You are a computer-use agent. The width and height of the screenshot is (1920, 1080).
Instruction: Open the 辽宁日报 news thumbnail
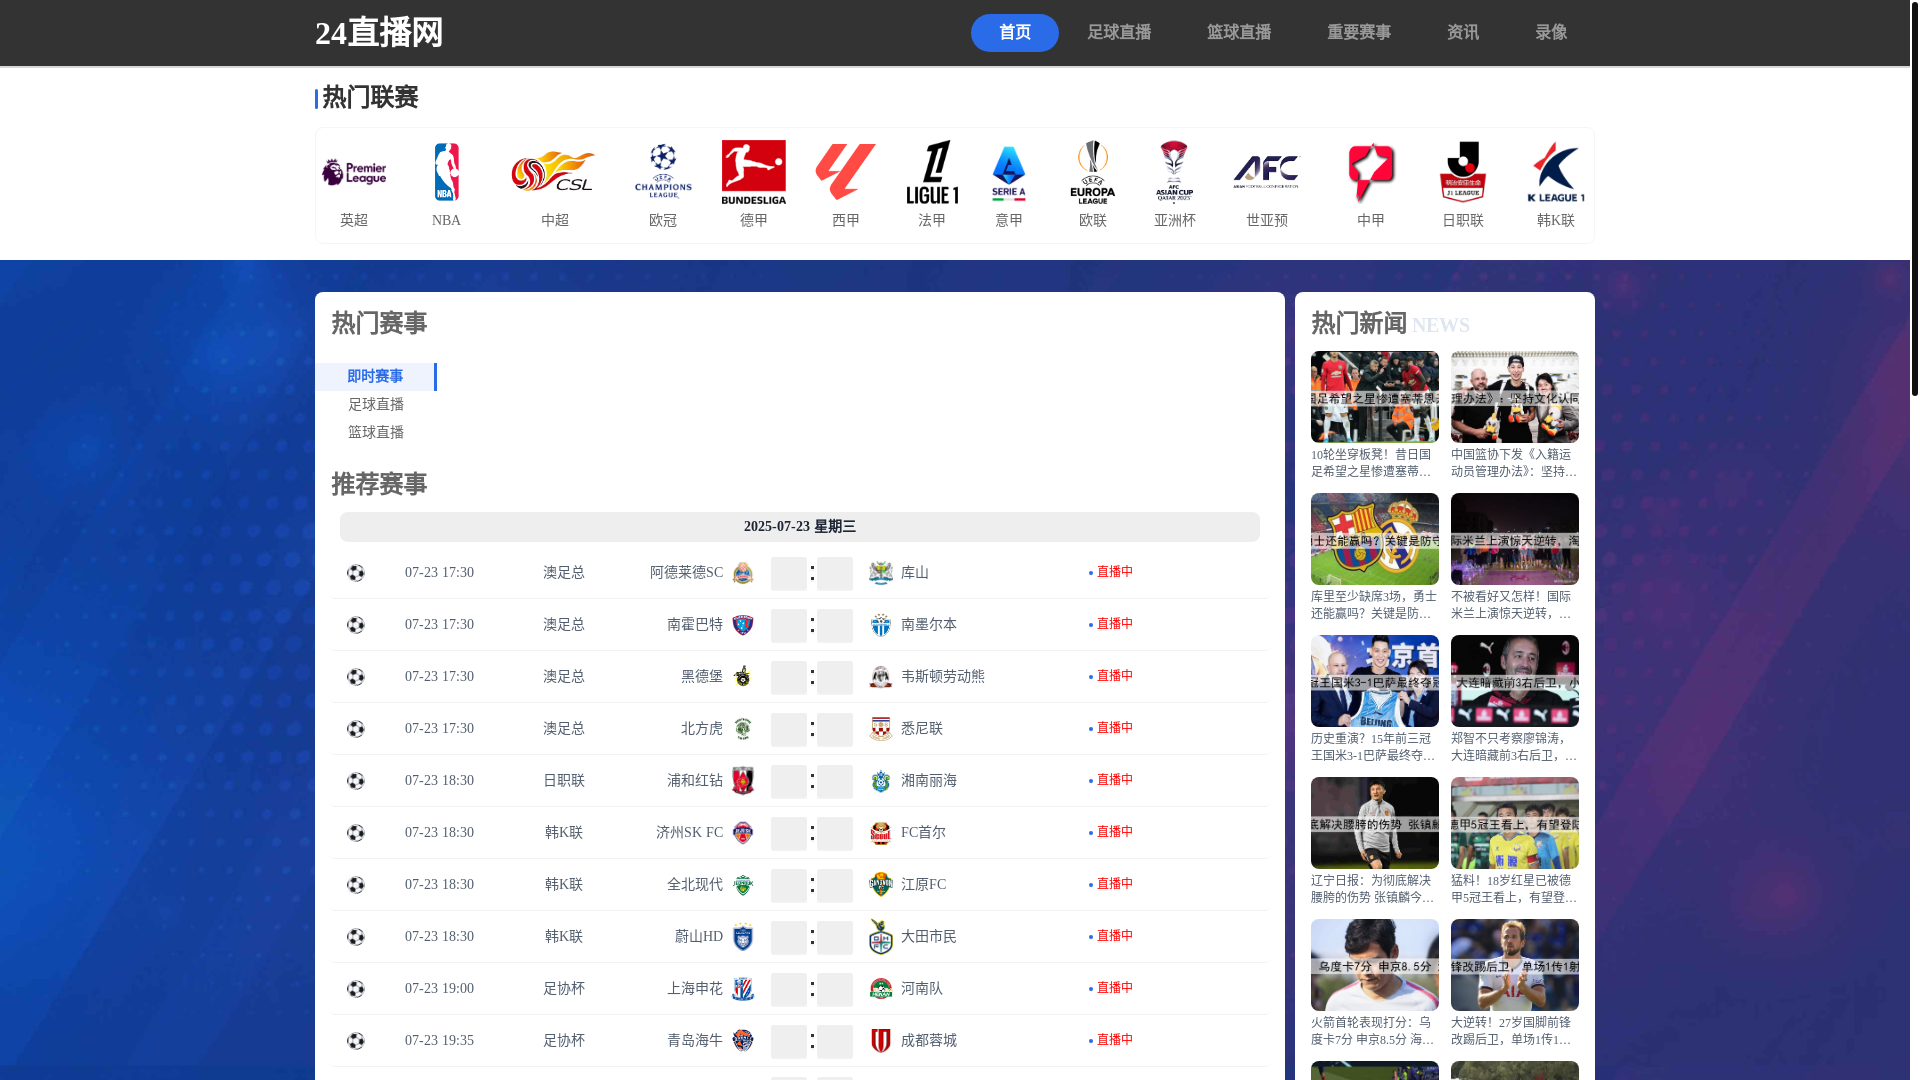click(1375, 823)
